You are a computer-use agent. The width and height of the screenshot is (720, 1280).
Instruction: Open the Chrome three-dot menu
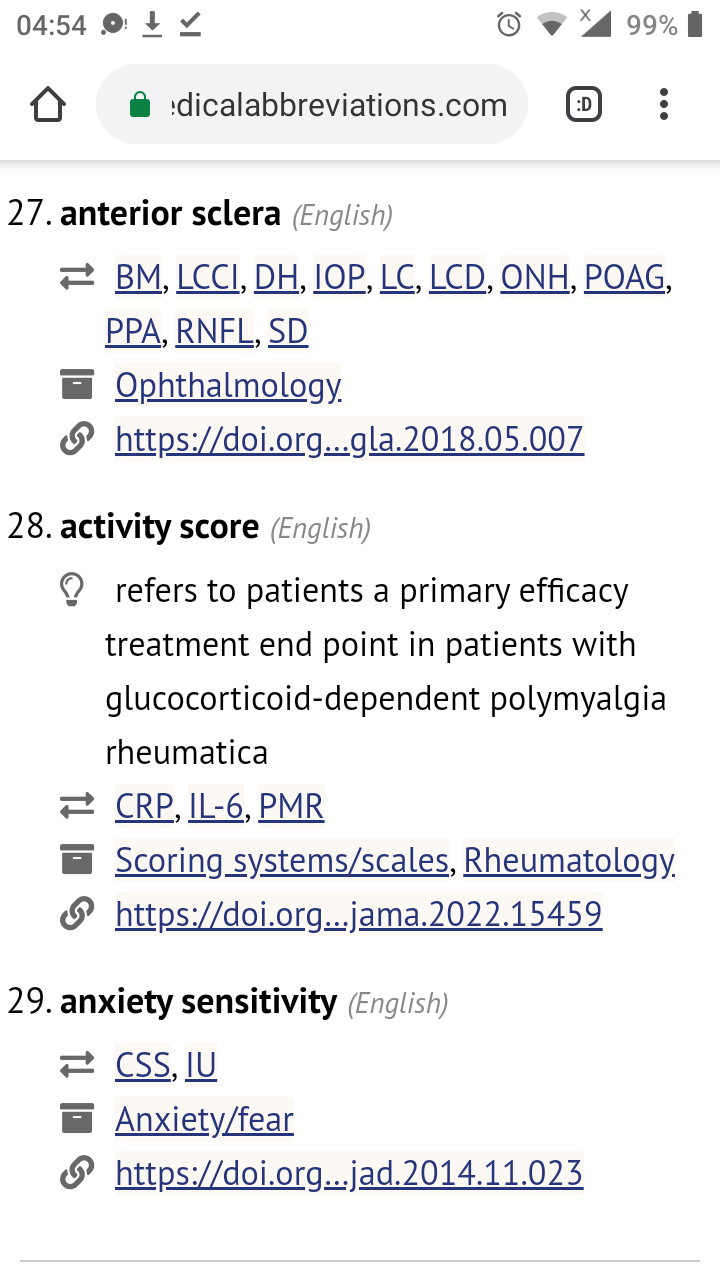coord(664,104)
